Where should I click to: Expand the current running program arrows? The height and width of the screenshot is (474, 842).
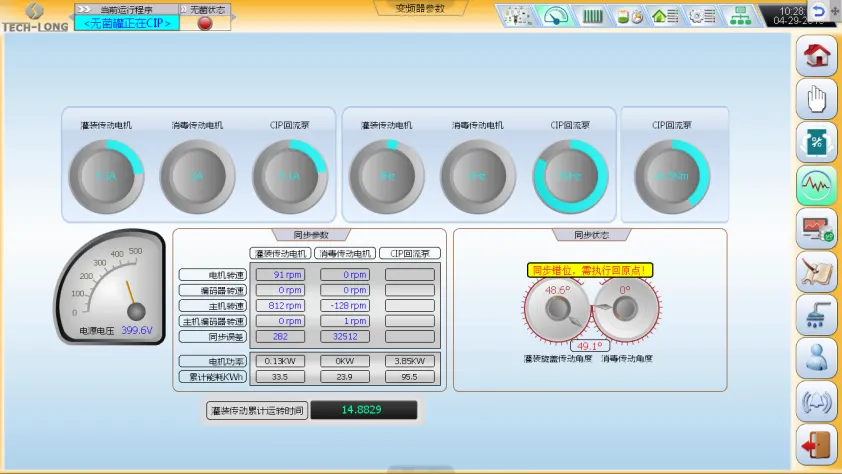click(84, 9)
